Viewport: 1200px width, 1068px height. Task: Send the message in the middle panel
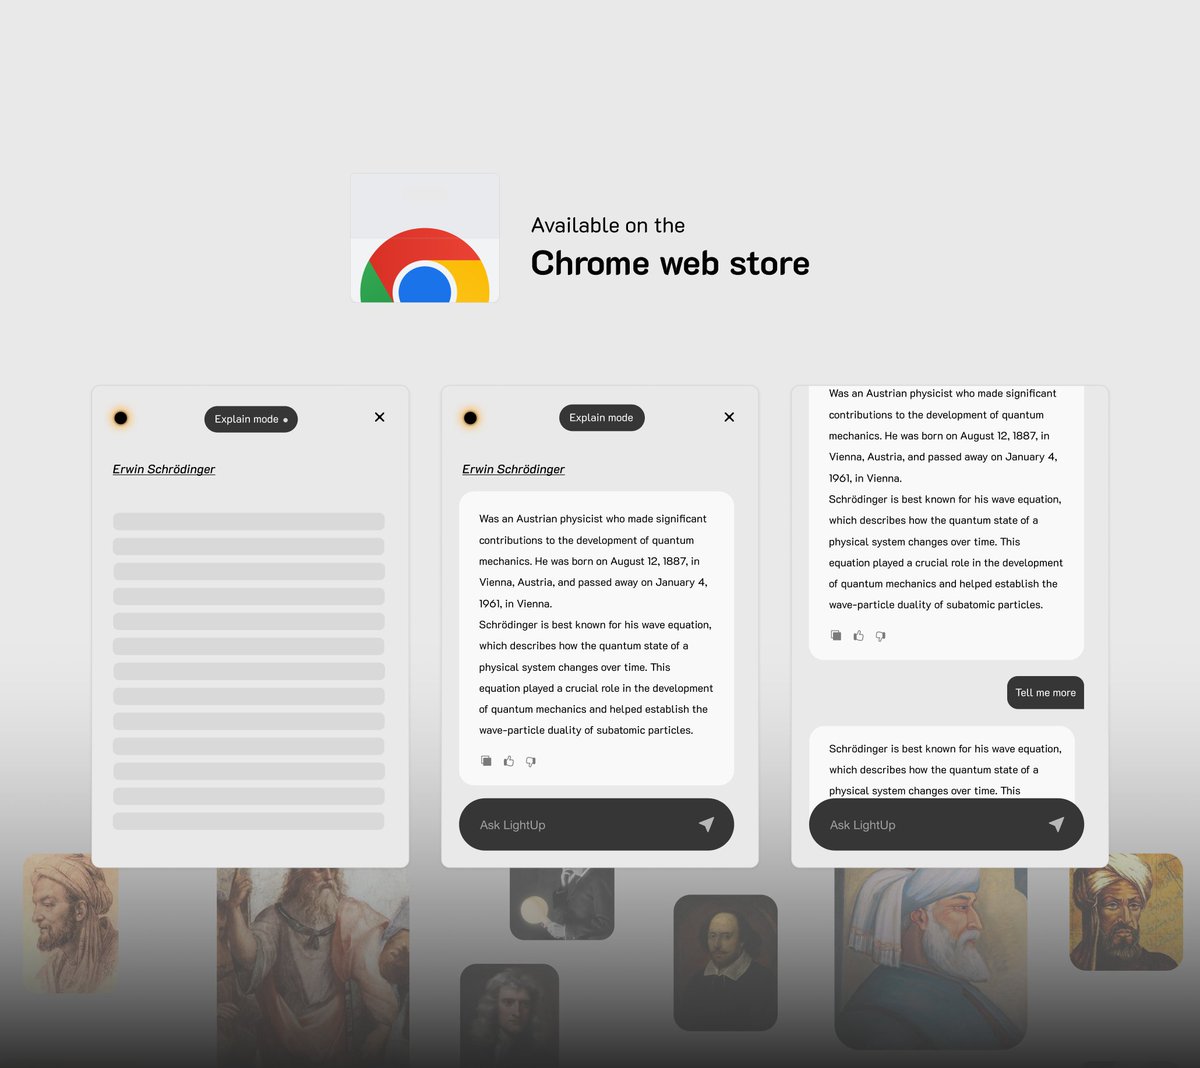[x=707, y=824]
